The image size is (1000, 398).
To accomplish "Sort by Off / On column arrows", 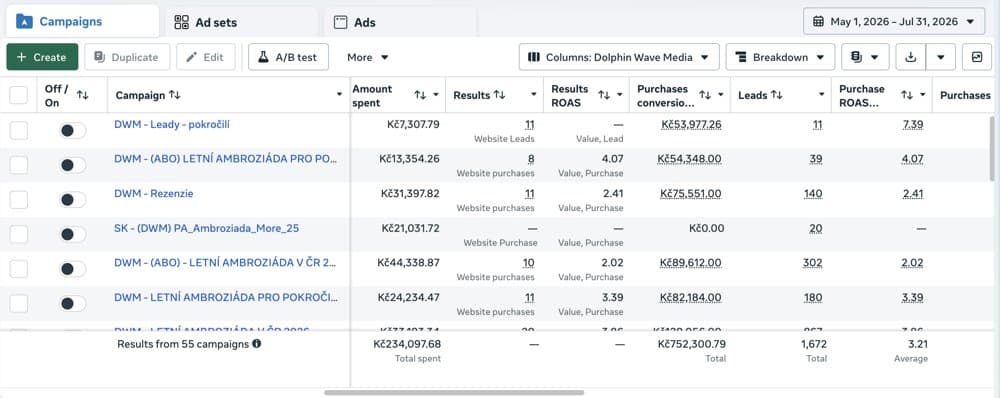I will point(82,95).
